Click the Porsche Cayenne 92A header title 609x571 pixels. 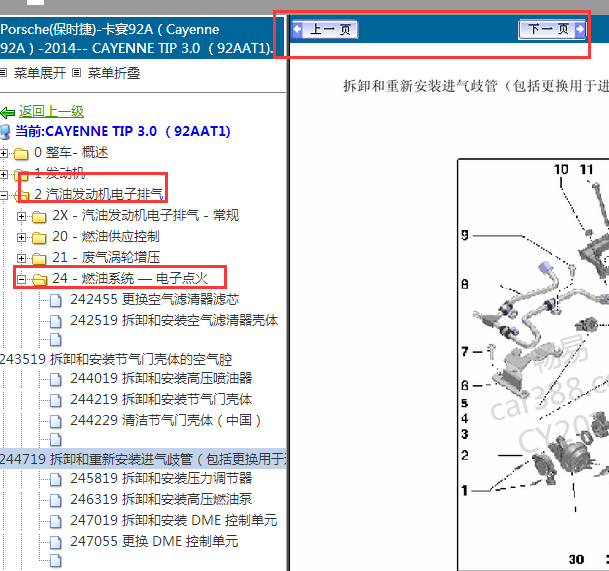tap(137, 38)
